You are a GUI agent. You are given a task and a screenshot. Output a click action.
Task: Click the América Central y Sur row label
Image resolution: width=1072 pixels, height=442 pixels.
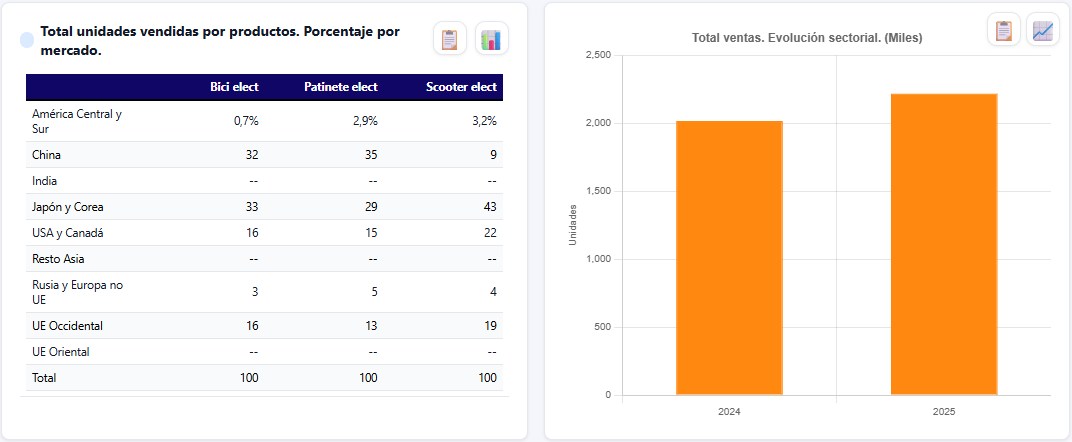pyautogui.click(x=77, y=121)
